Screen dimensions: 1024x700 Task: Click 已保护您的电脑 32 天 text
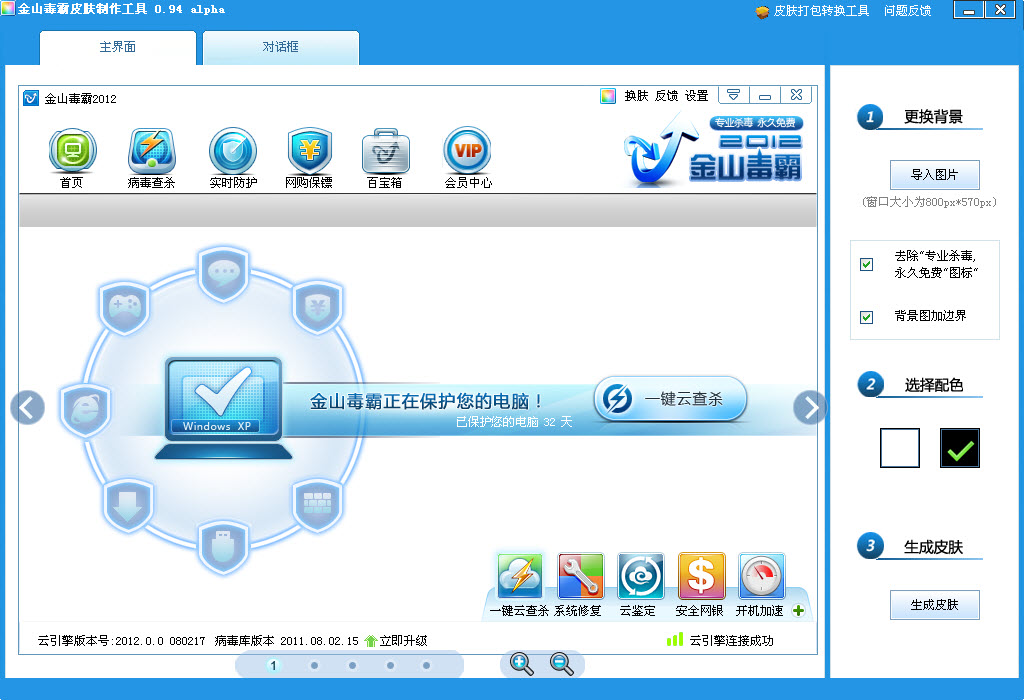(x=514, y=422)
